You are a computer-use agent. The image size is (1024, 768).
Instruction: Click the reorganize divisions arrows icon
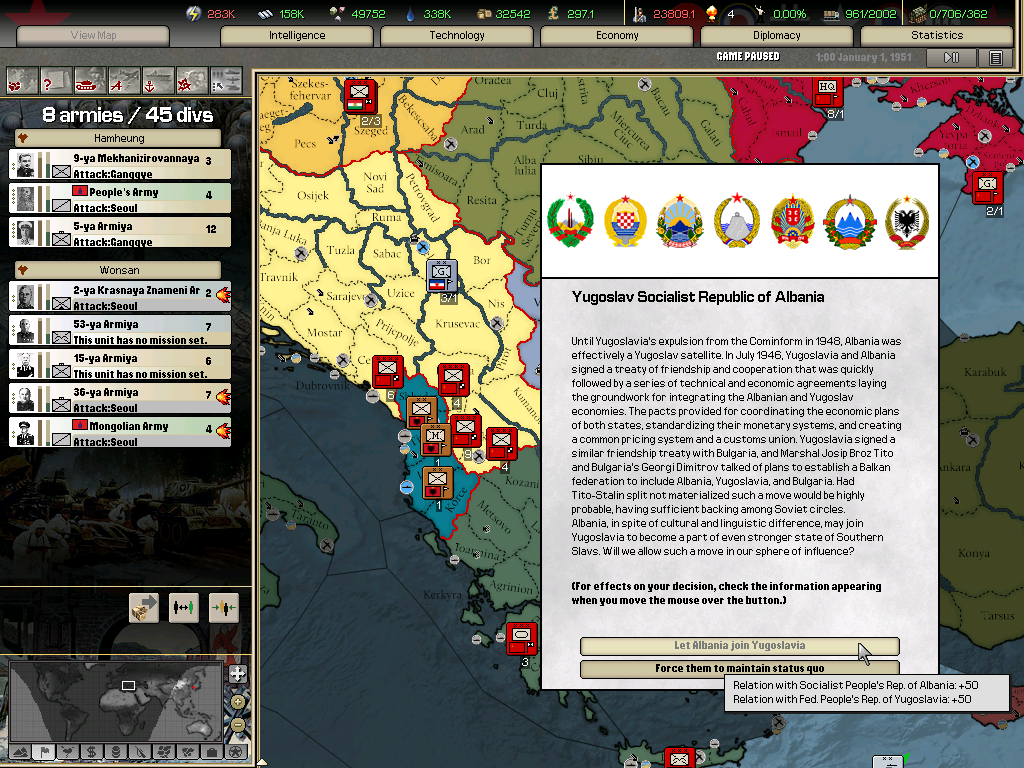point(184,608)
